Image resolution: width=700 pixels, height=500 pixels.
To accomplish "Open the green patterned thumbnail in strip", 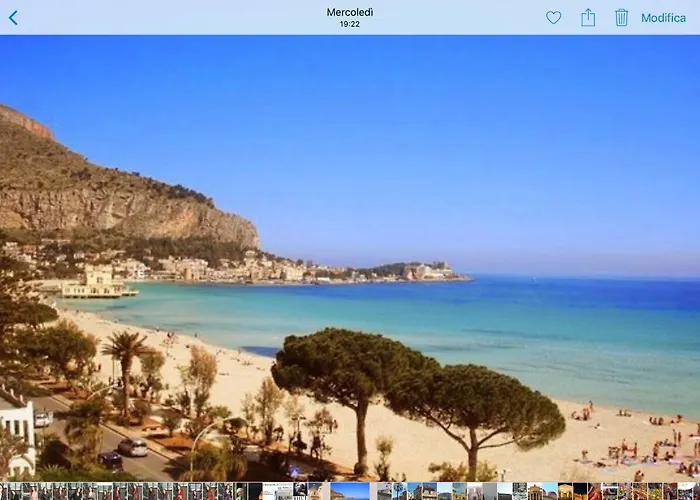I will point(520,491).
